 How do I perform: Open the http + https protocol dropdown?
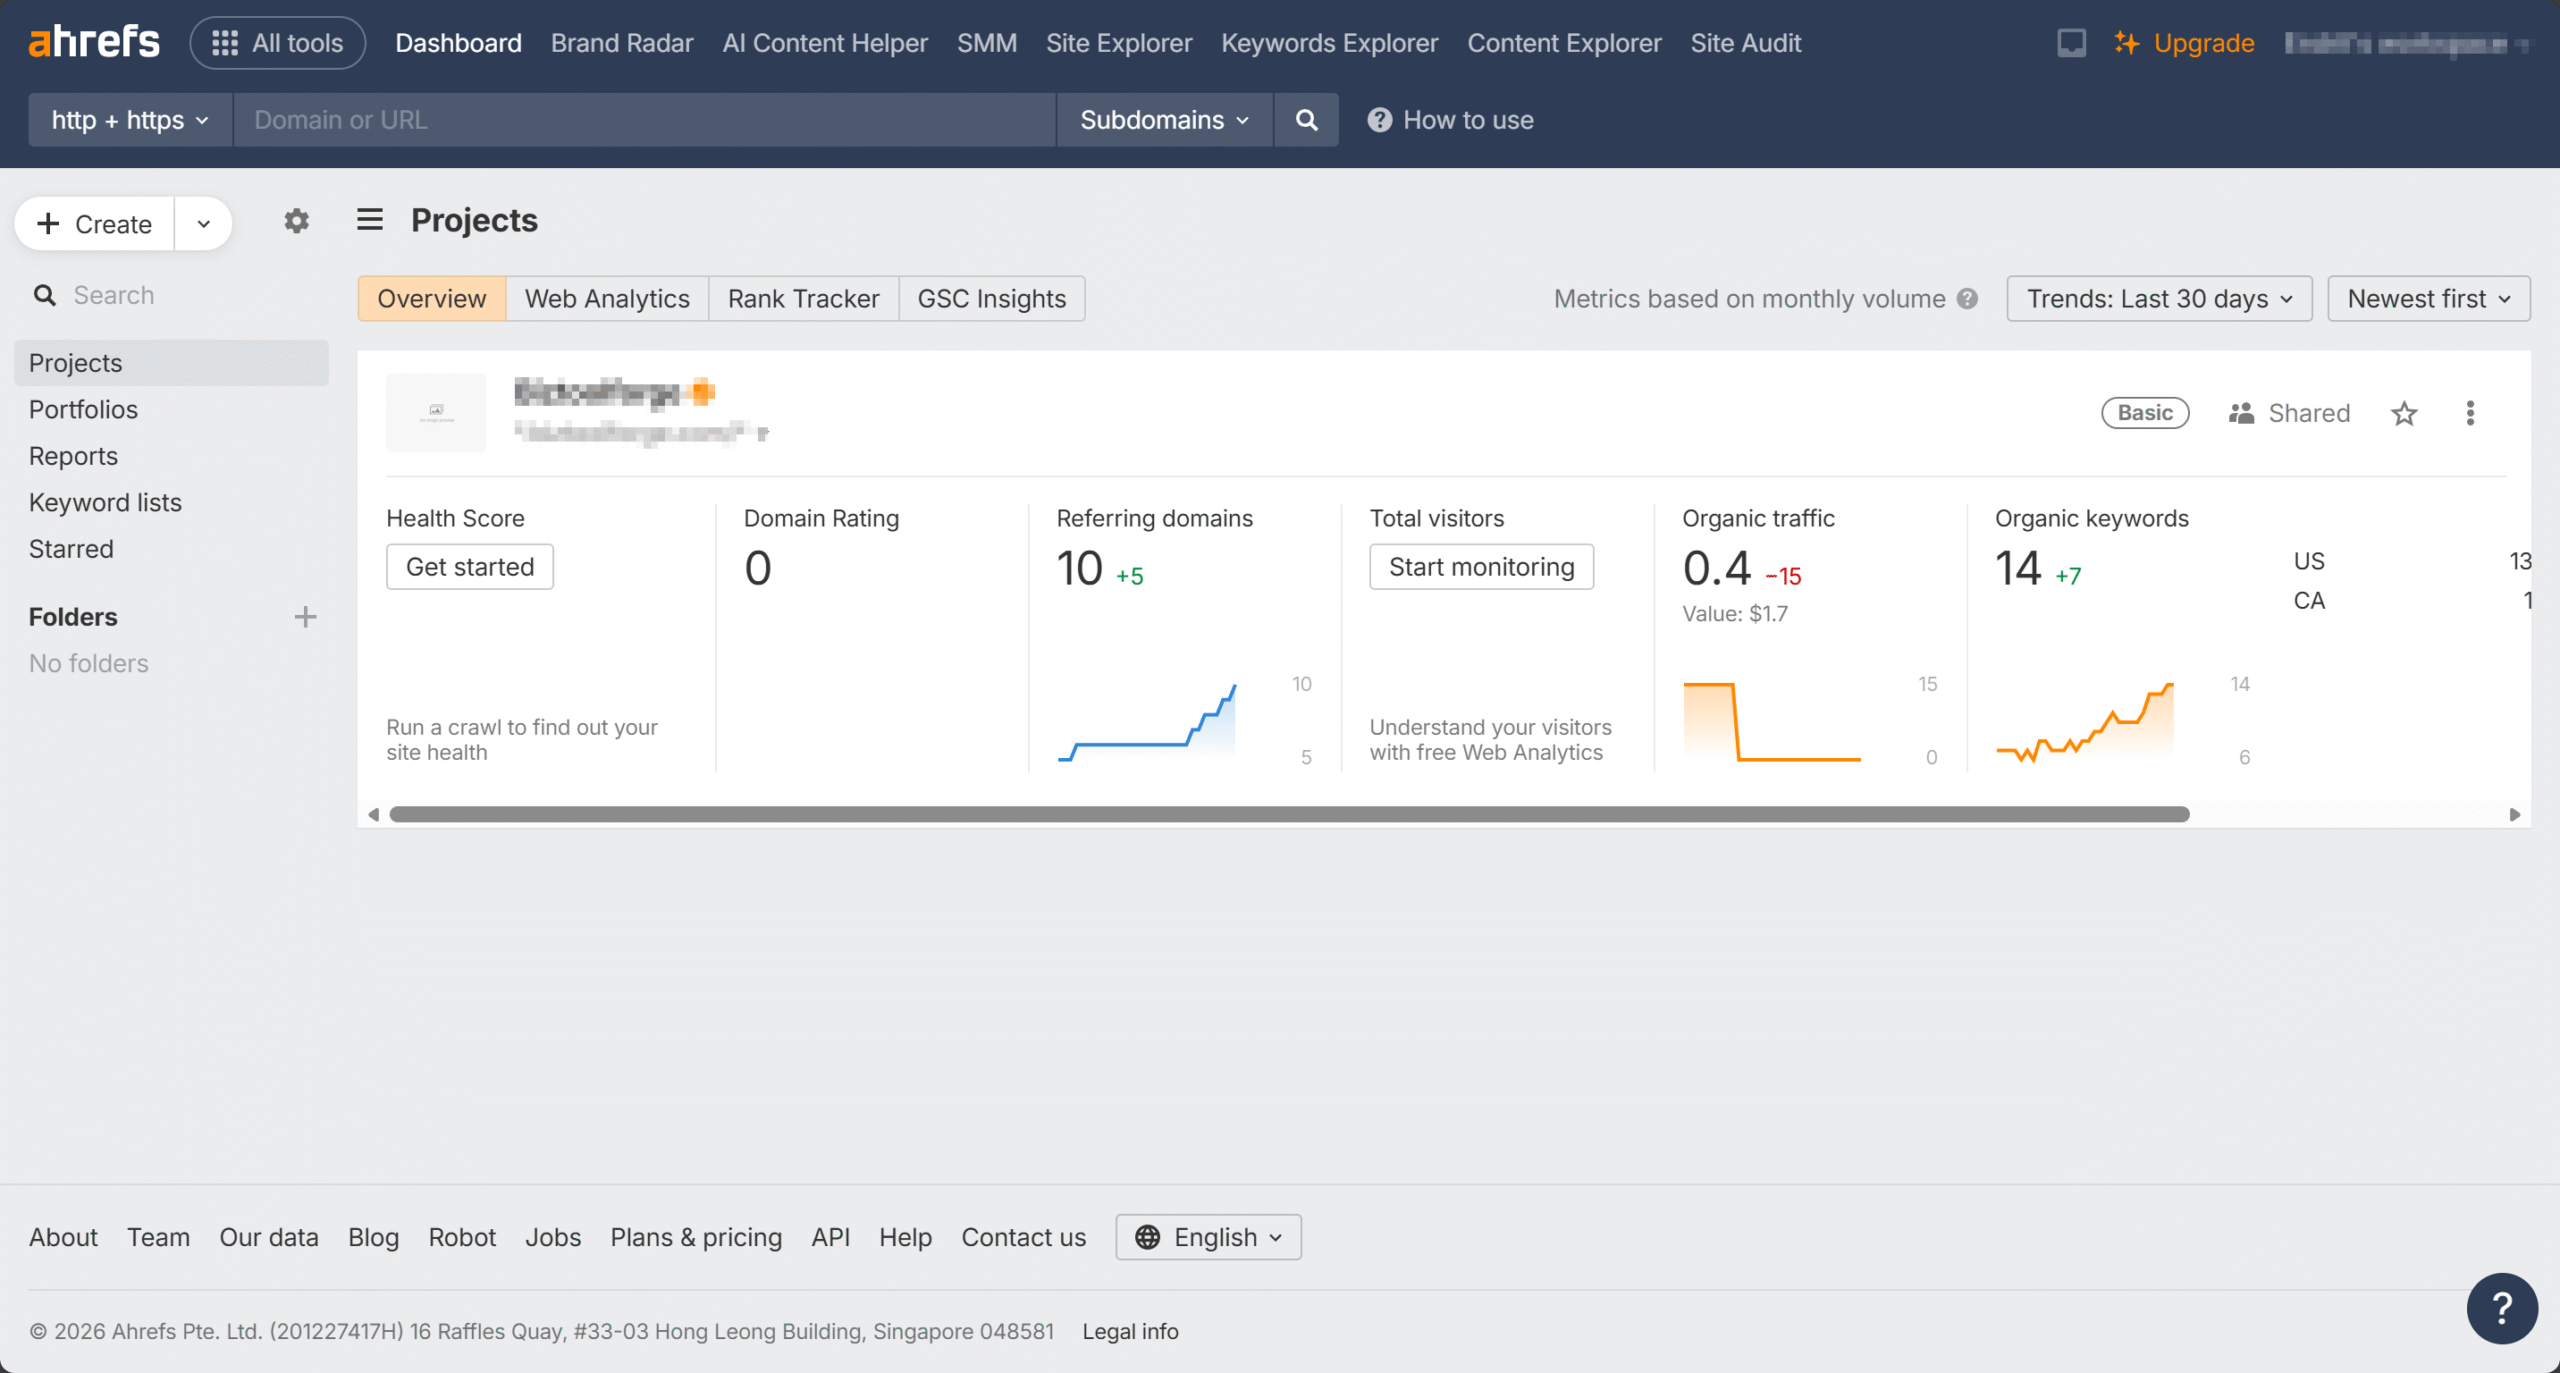[x=128, y=119]
